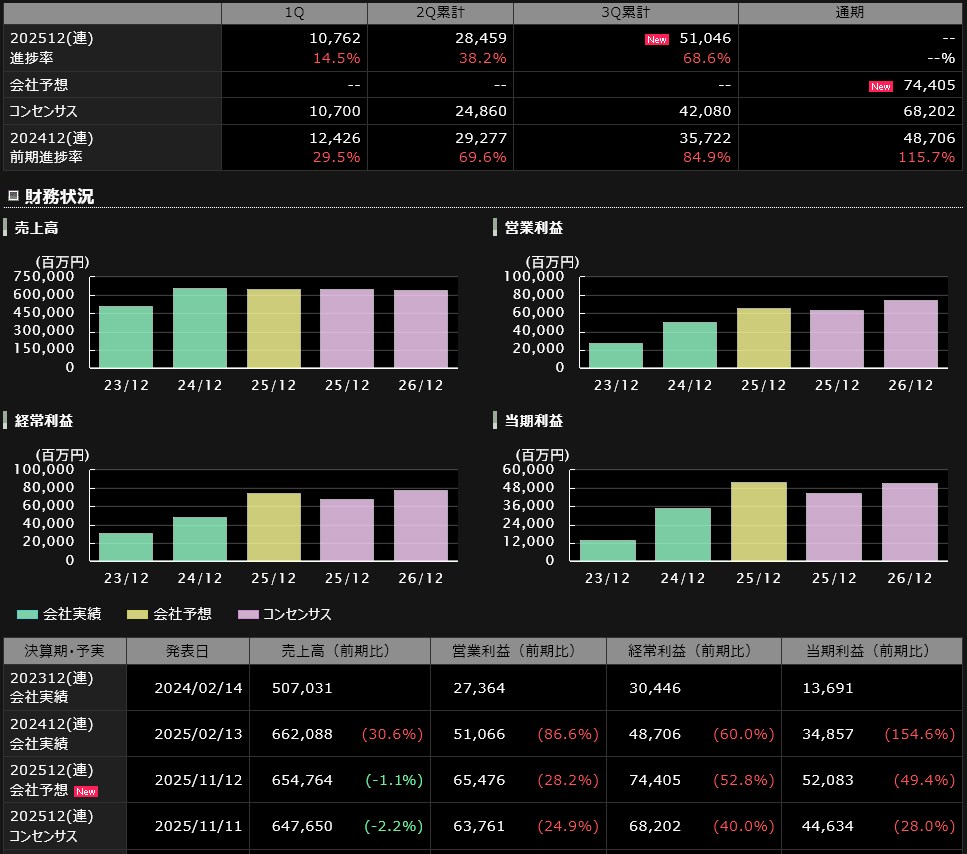
Task: Click the green 会社実績 legend swatch
Action: [x=27, y=614]
